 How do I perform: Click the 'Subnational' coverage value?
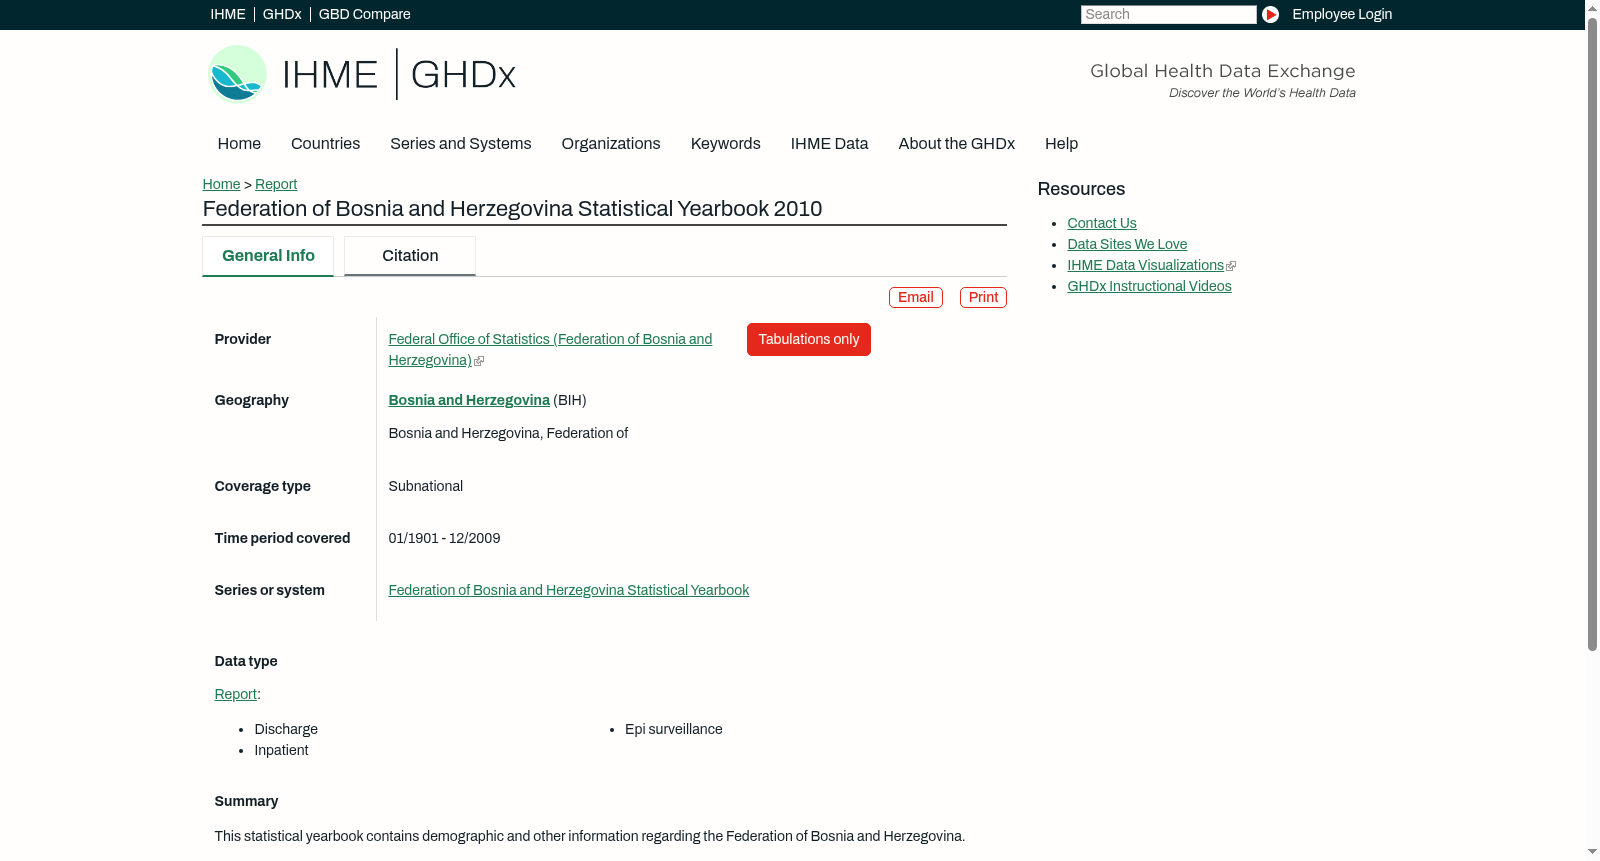coord(425,487)
